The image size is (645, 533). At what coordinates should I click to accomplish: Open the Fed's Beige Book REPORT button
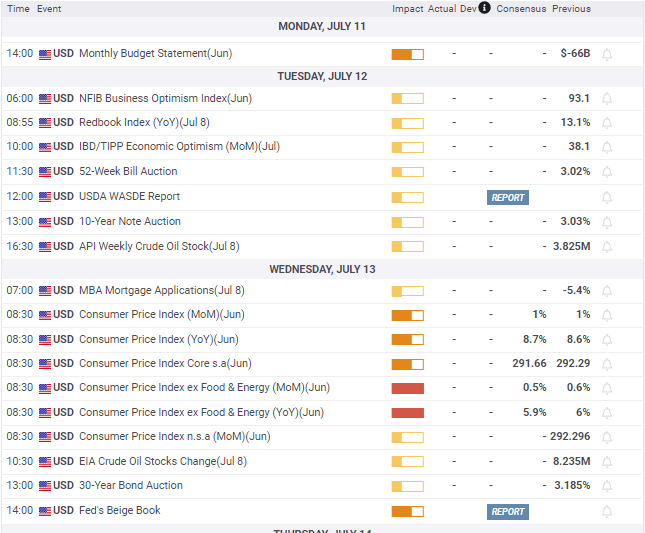tap(507, 511)
